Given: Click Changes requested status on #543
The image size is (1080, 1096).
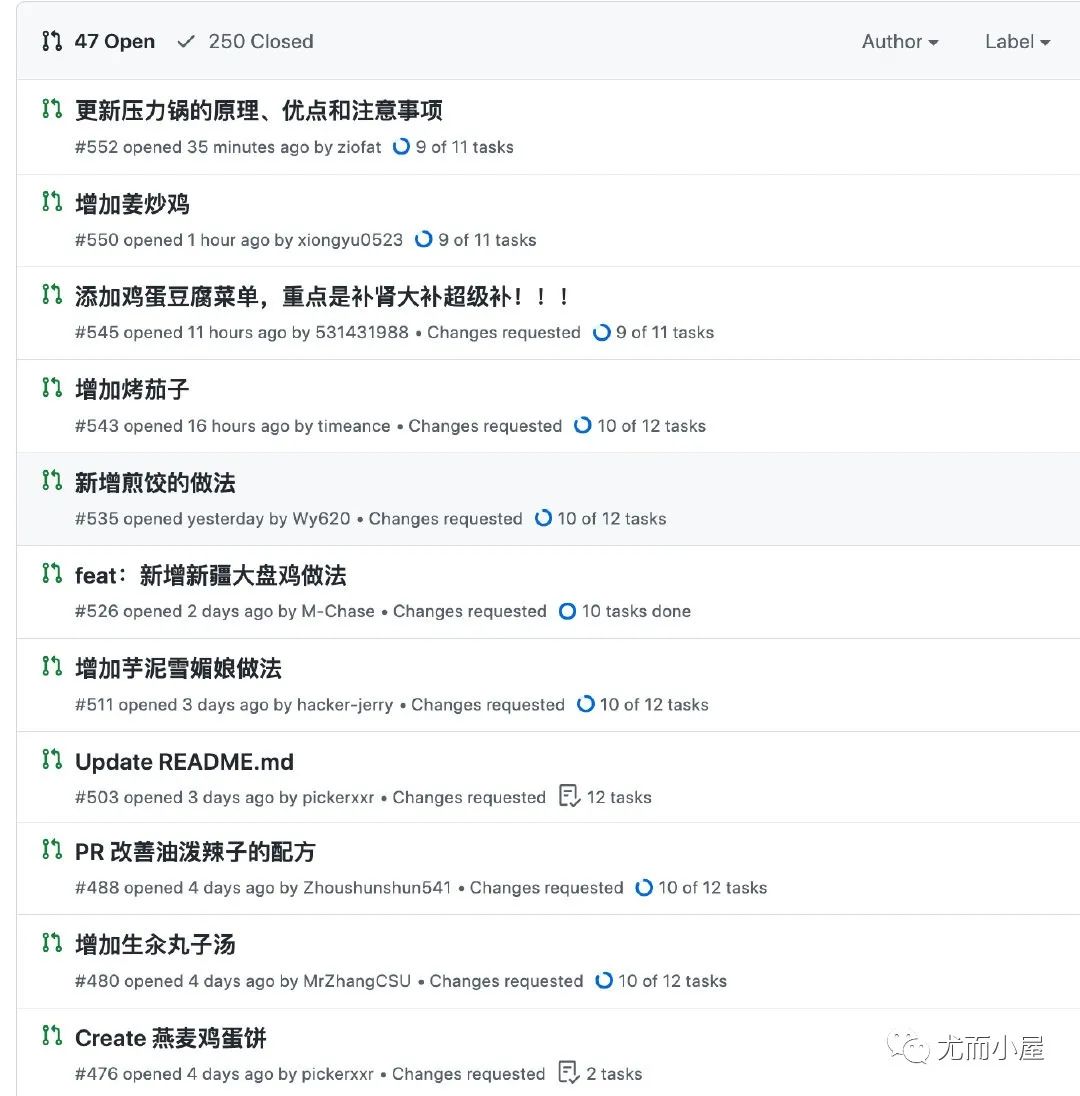Looking at the screenshot, I should pyautogui.click(x=485, y=426).
